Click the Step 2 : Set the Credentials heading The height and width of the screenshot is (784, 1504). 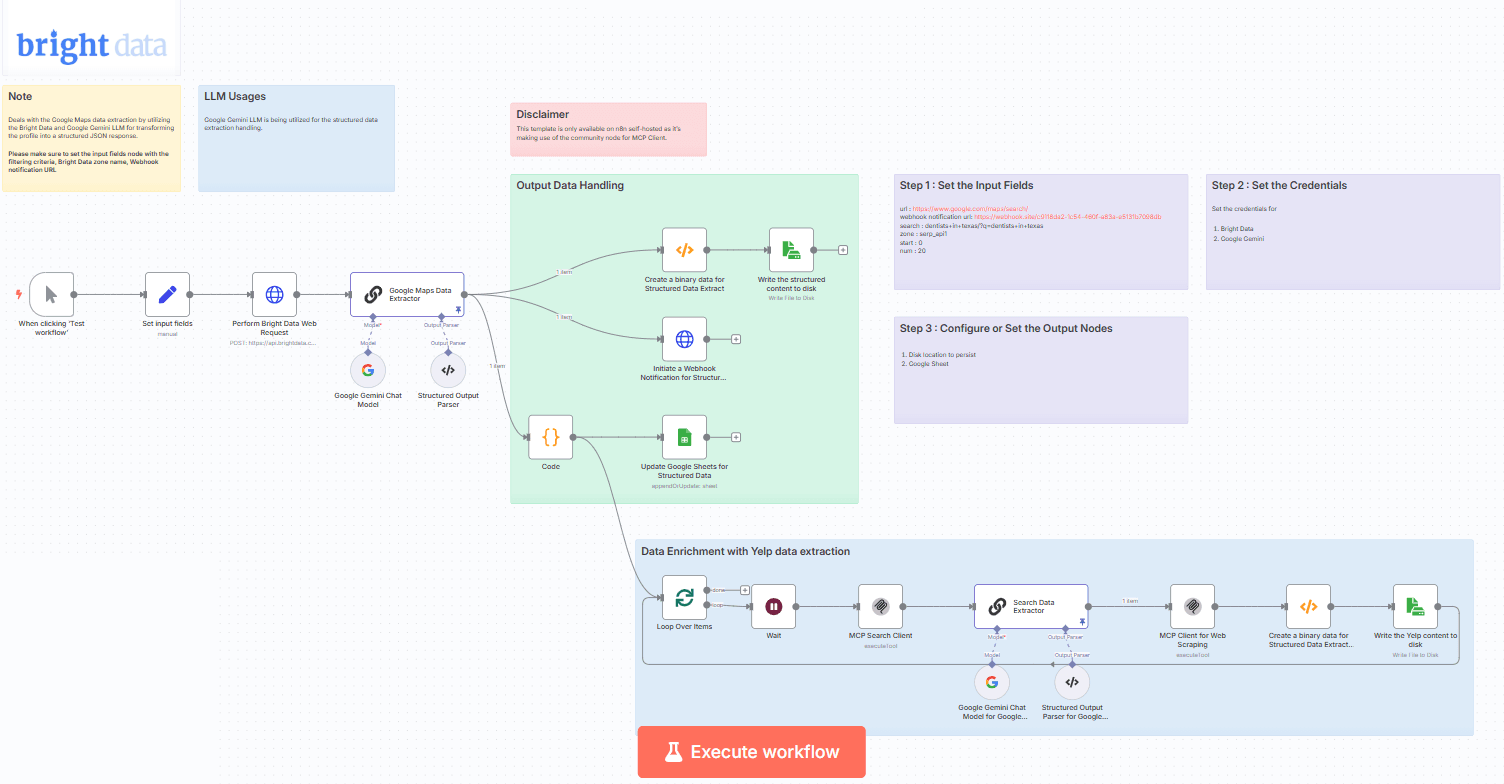(1279, 185)
